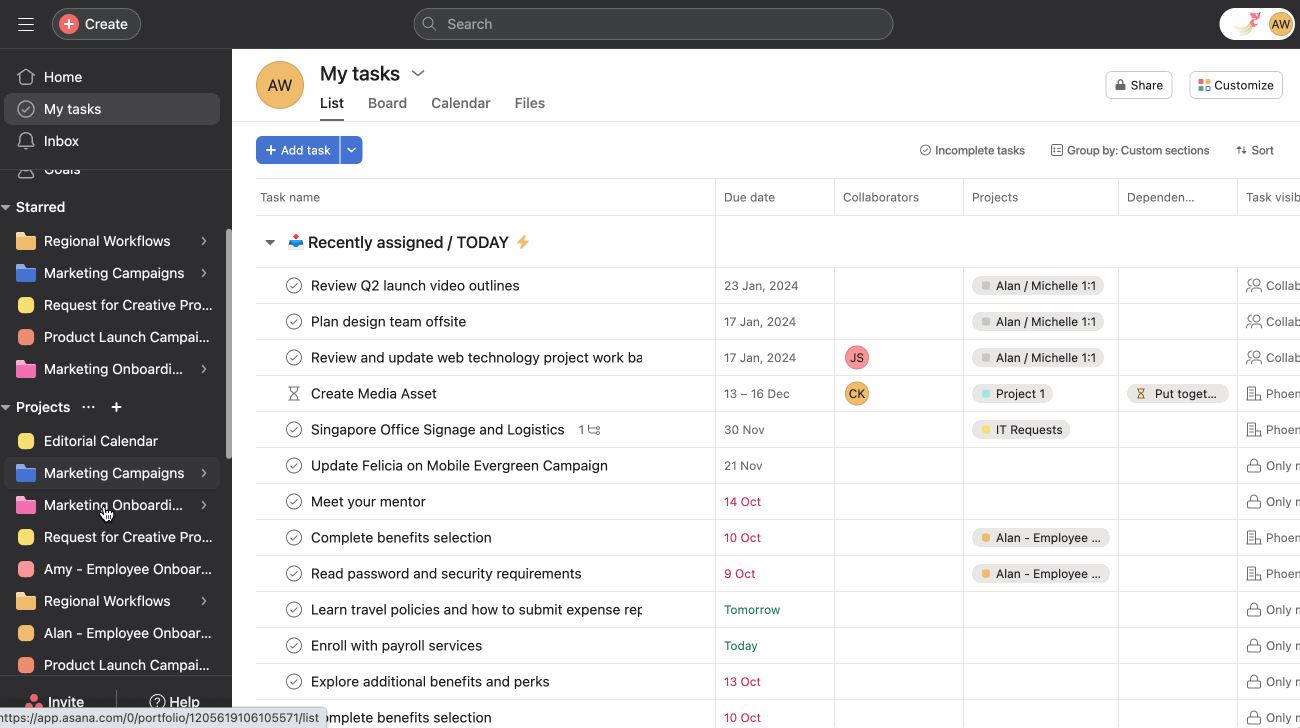This screenshot has width=1300, height=728.
Task: Check off Explore additional benefits and perks
Action: pyautogui.click(x=294, y=682)
